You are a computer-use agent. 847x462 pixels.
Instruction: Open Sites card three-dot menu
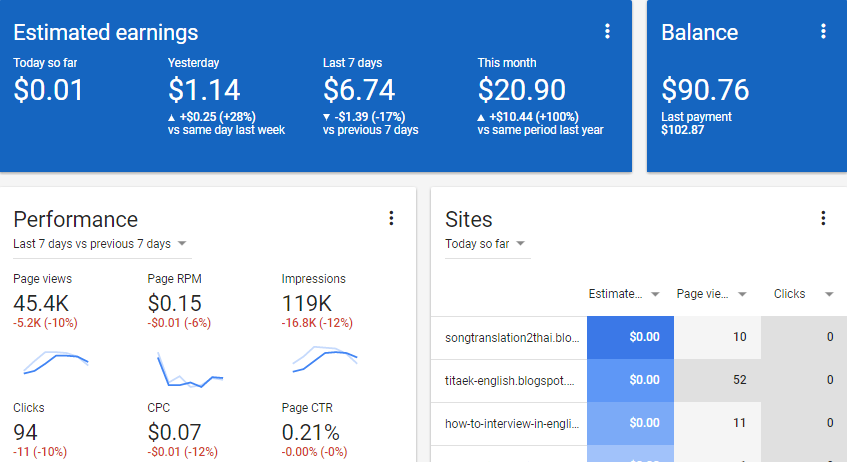[x=823, y=218]
